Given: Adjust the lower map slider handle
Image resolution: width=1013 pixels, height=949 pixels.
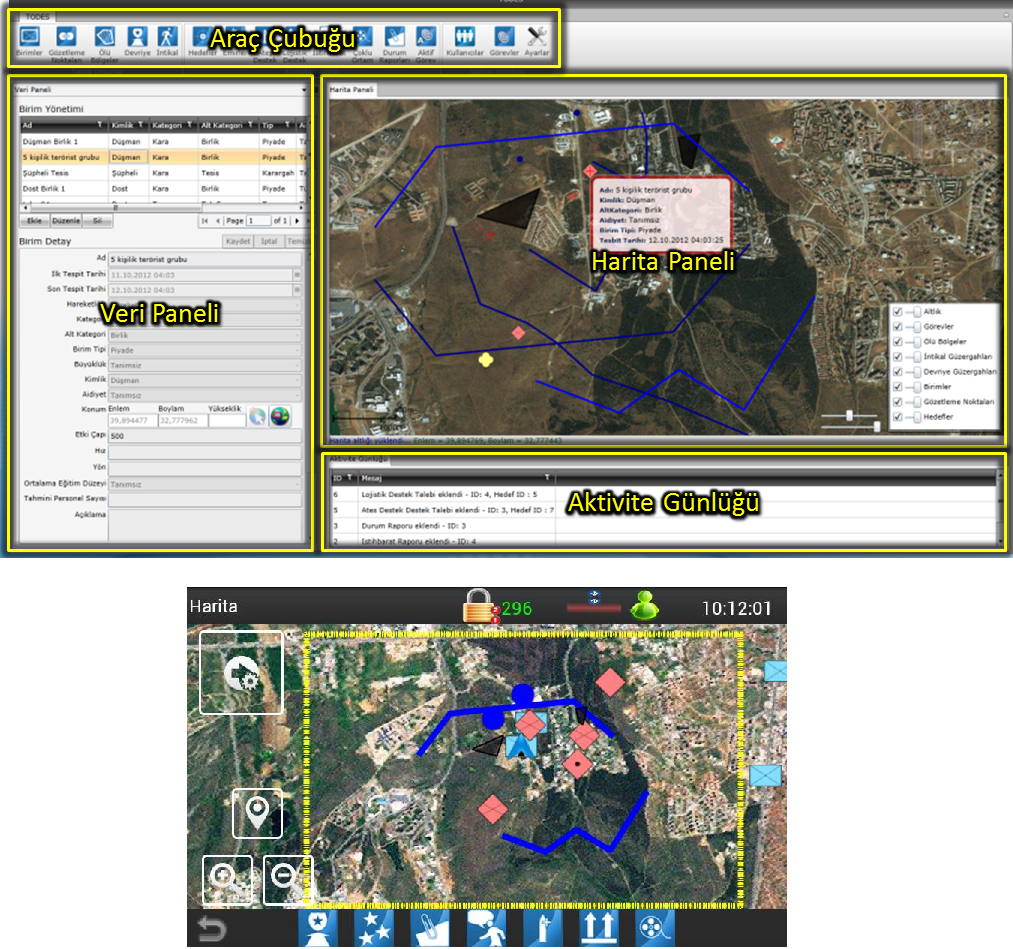Looking at the screenshot, I should (877, 426).
